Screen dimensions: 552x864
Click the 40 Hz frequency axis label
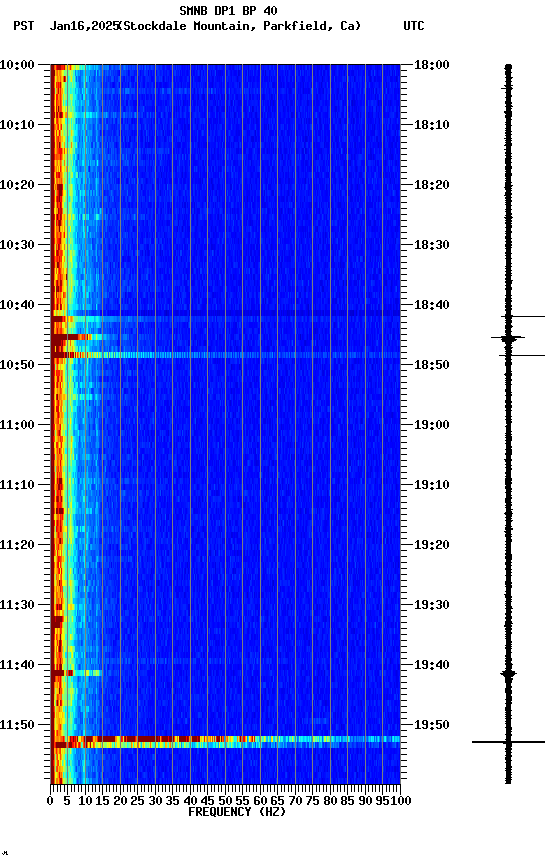pyautogui.click(x=191, y=801)
